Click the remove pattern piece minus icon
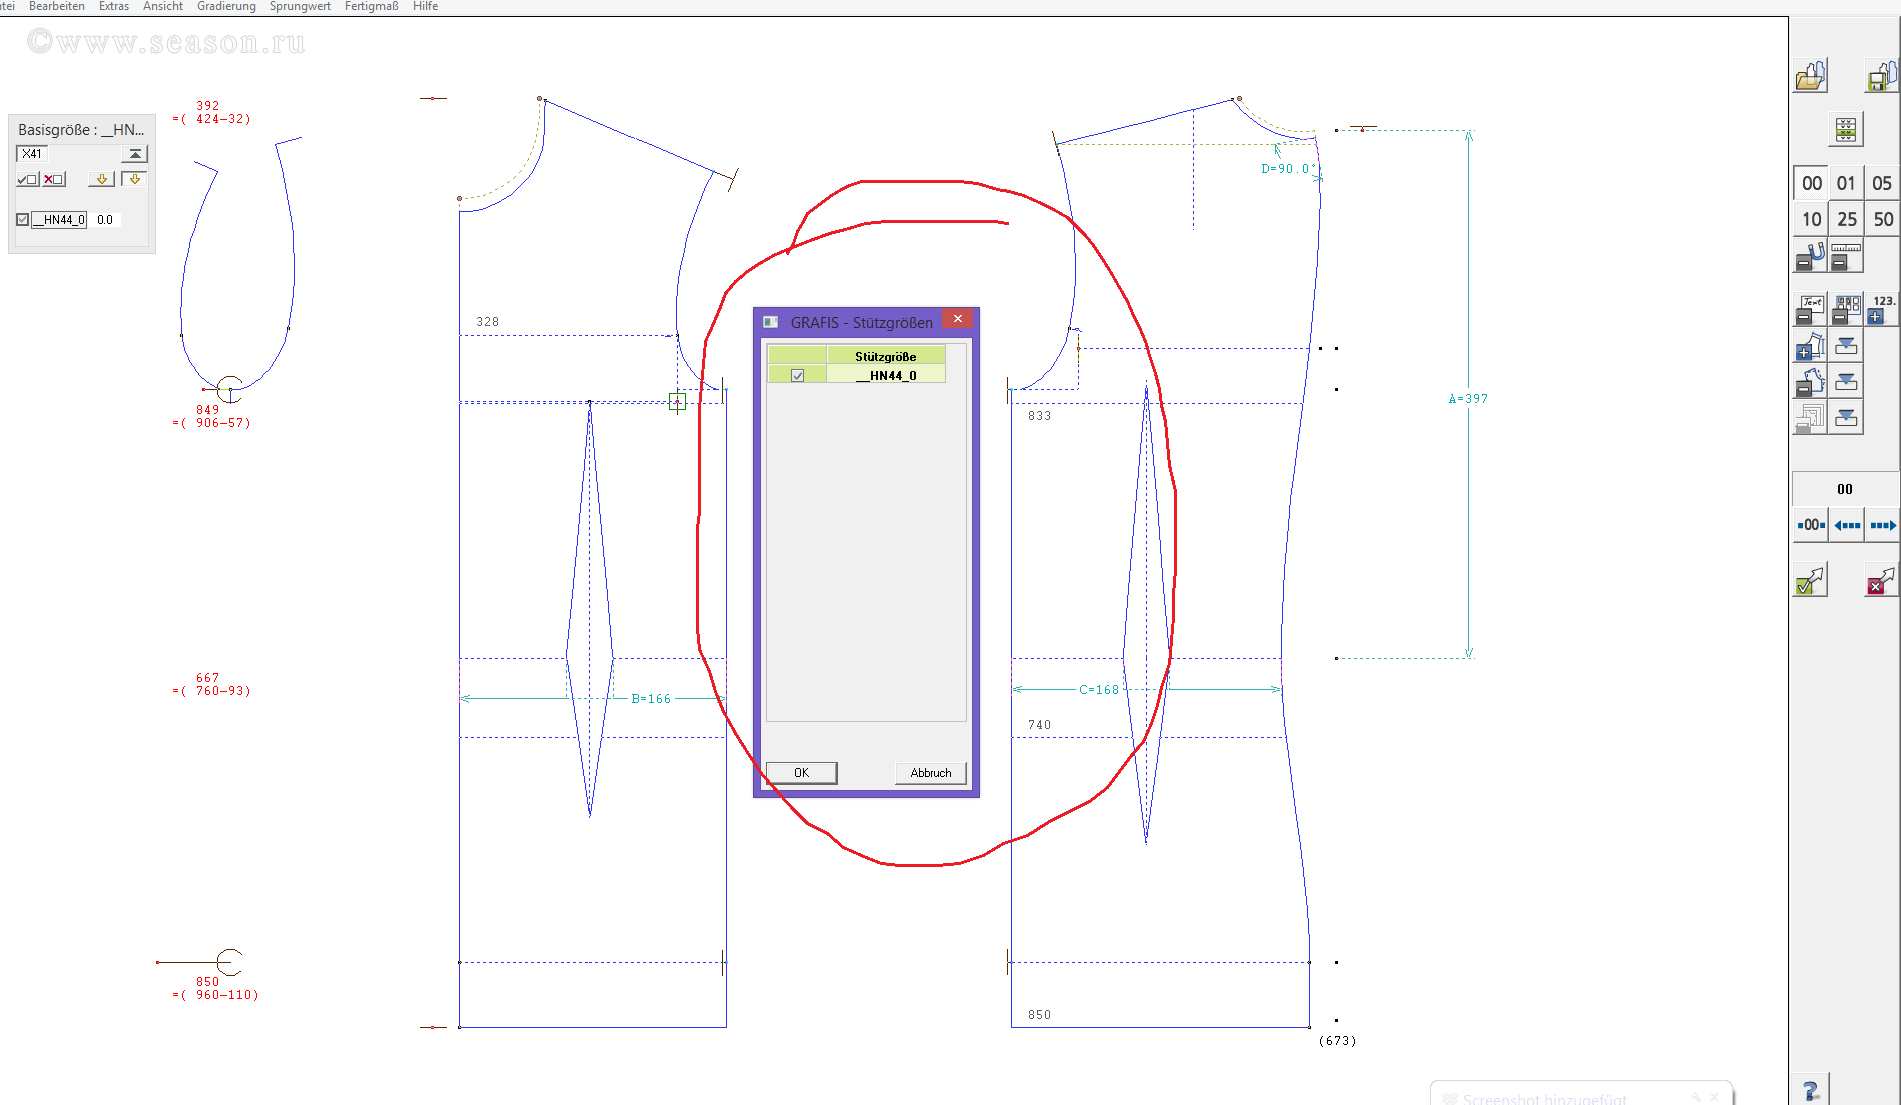1901x1105 pixels. coord(1810,381)
